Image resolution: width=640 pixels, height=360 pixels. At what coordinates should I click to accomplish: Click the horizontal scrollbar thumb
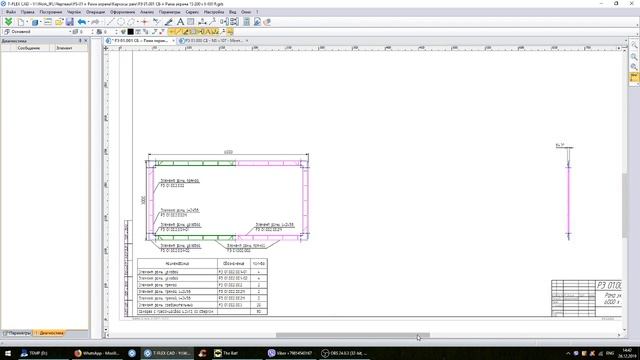click(x=353, y=336)
